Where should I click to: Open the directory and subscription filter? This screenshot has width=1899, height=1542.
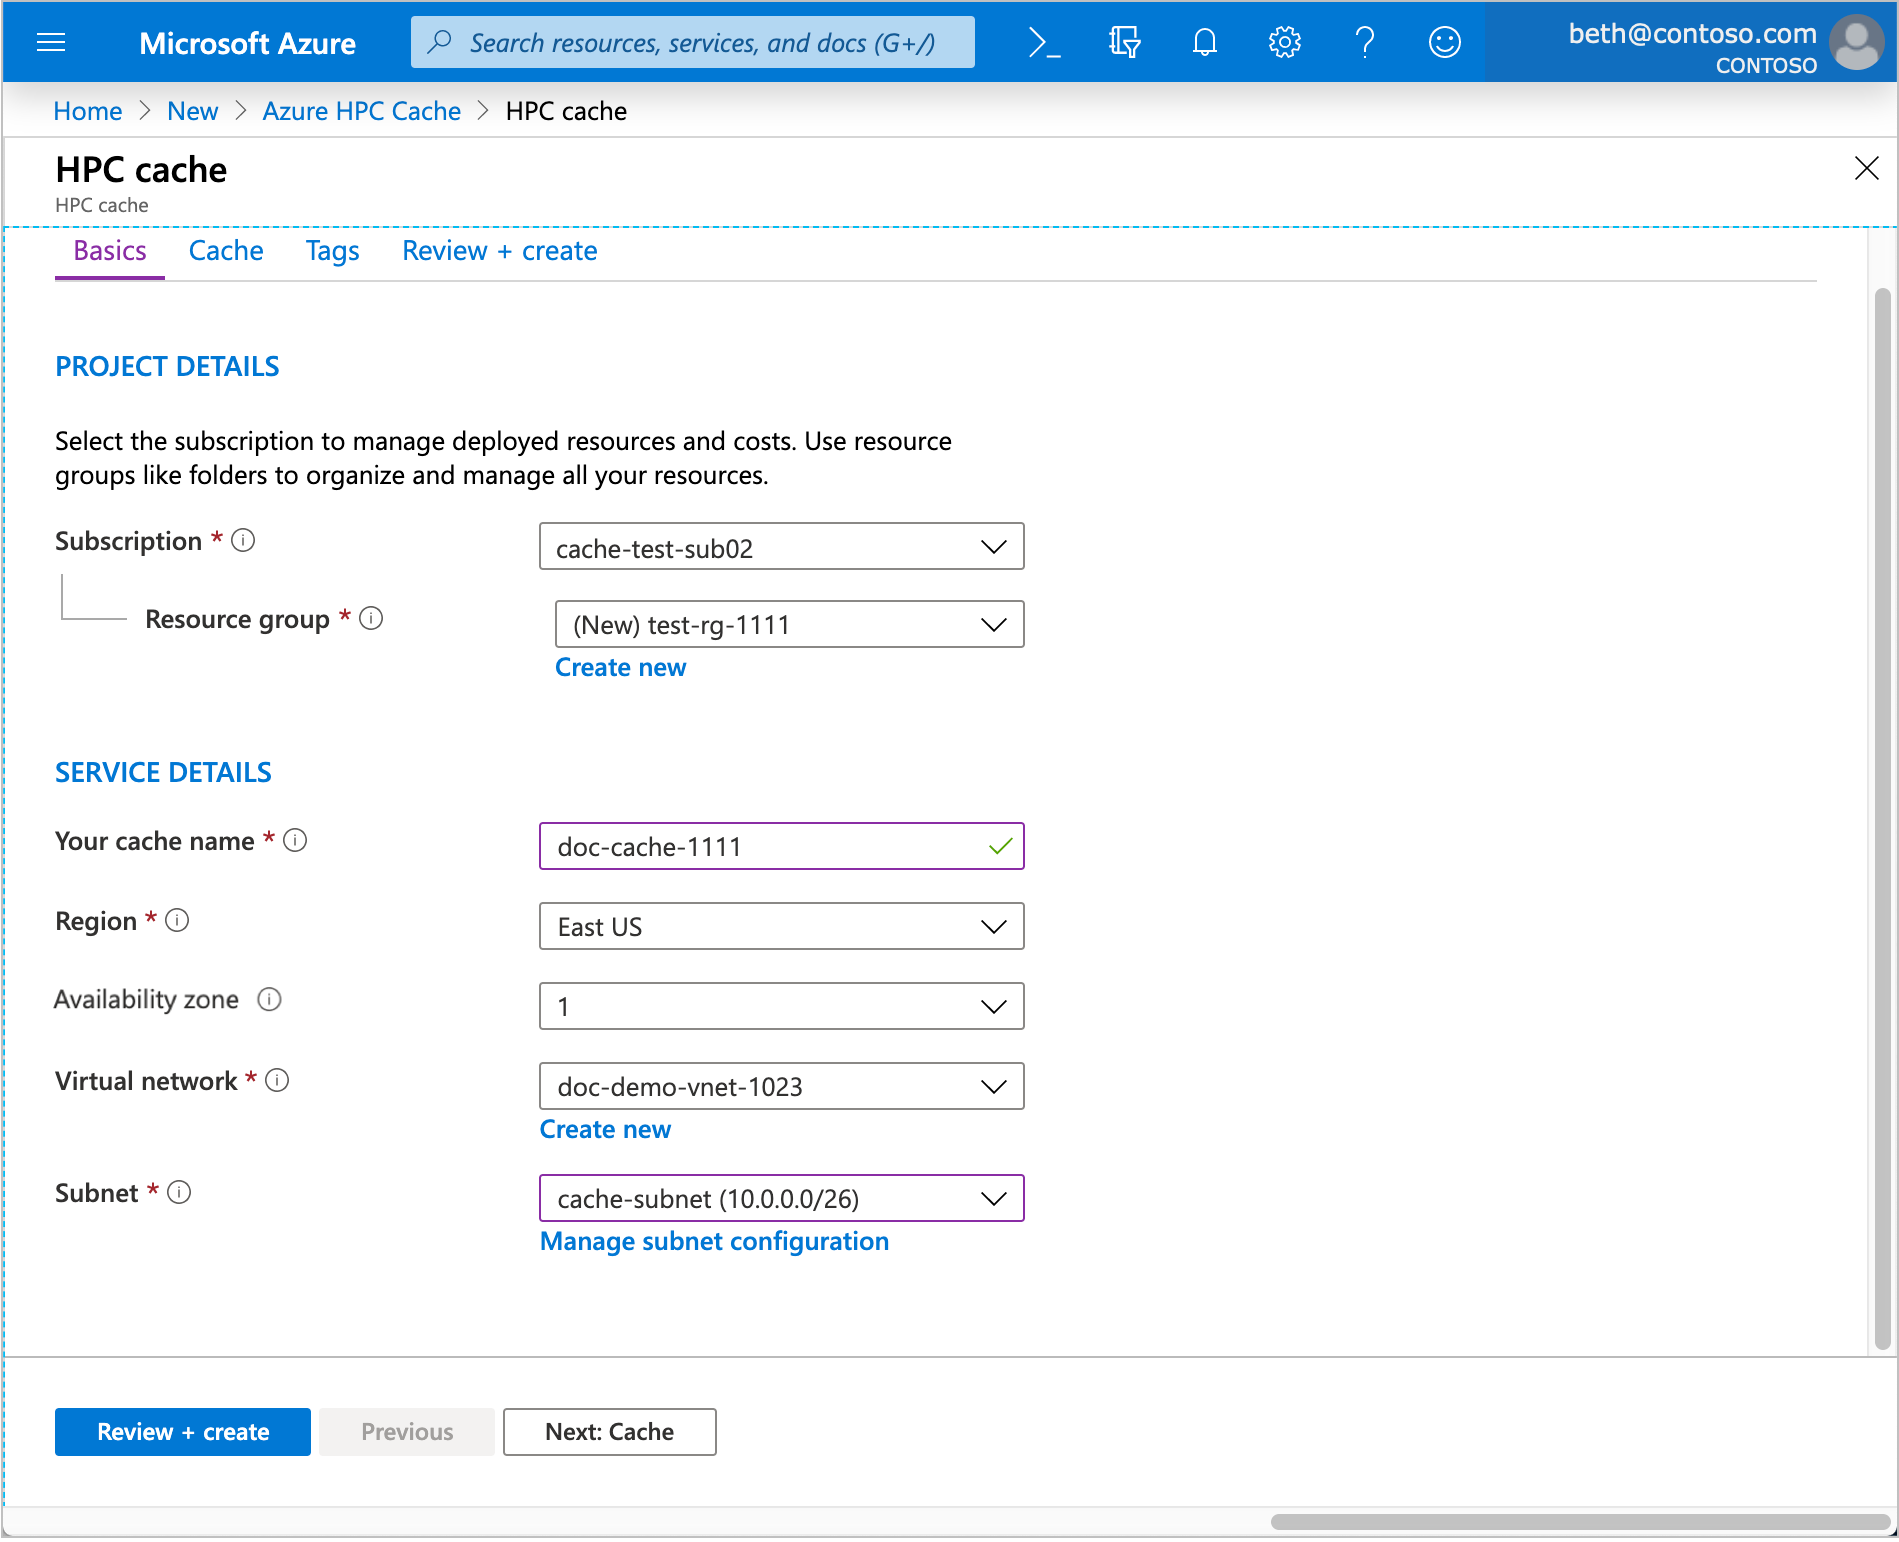pyautogui.click(x=1124, y=42)
